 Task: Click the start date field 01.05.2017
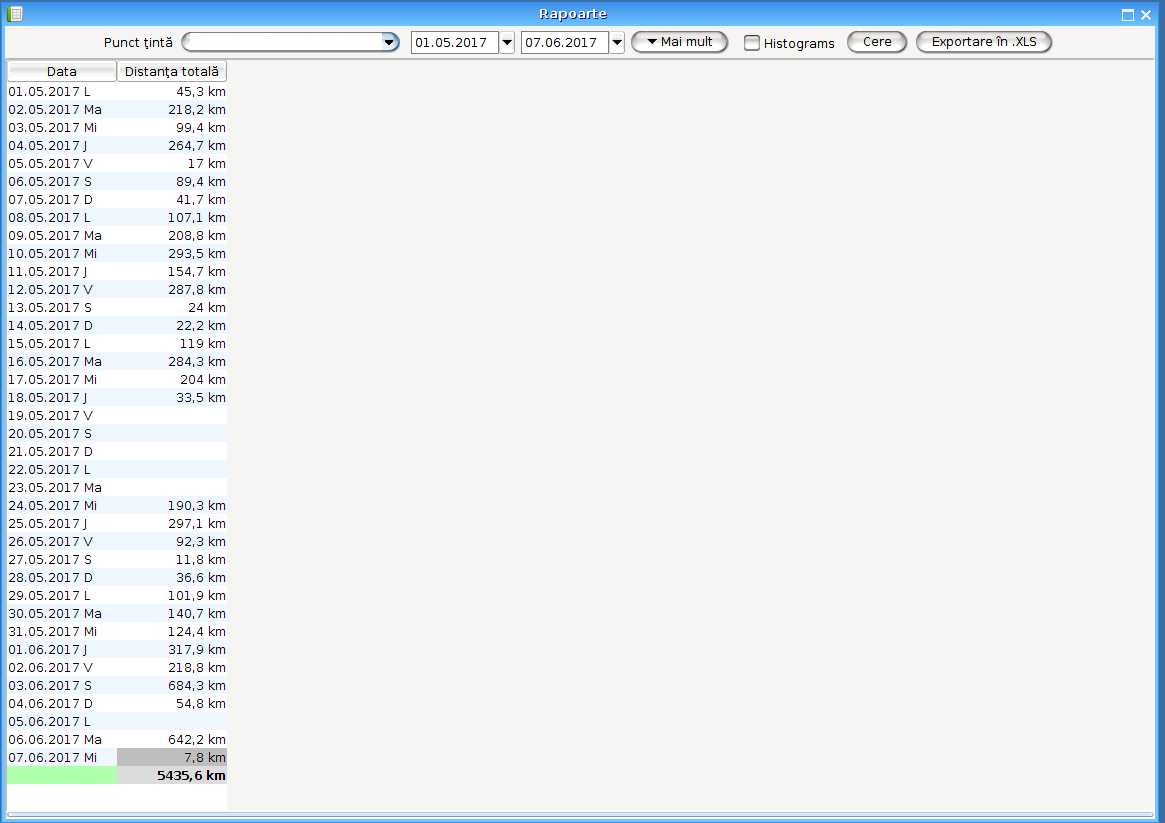455,42
